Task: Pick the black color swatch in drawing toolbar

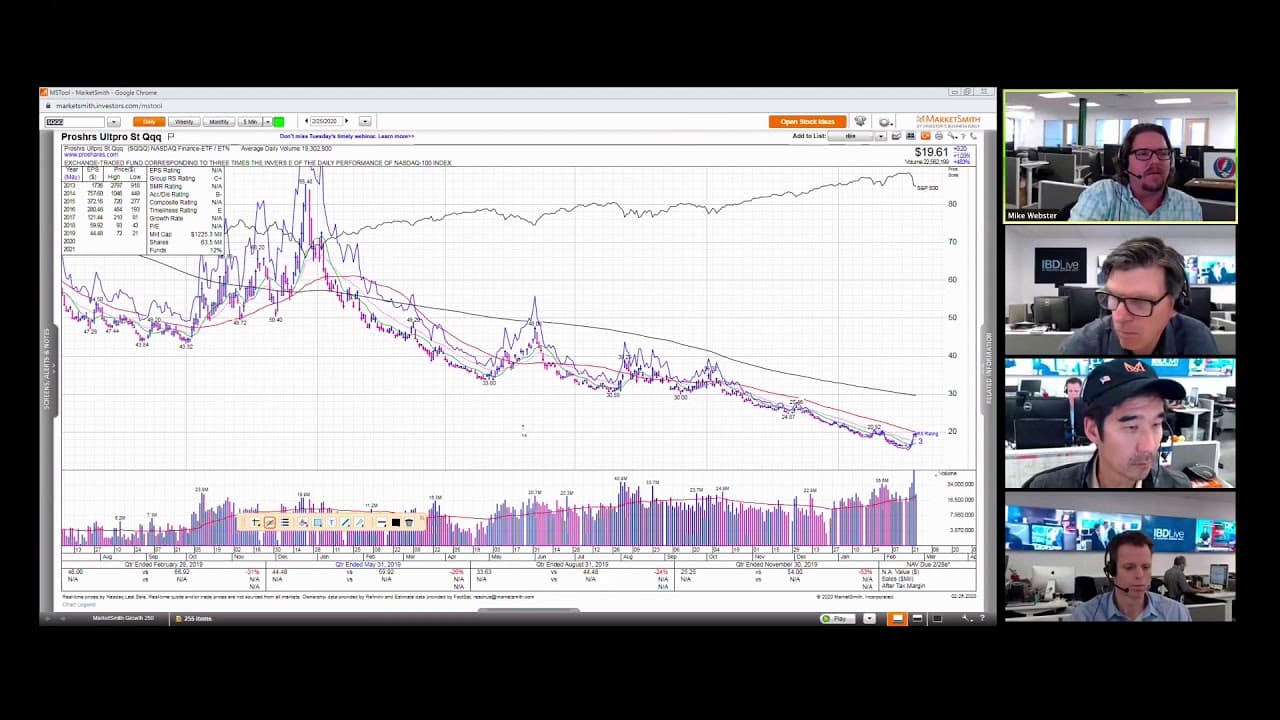Action: coord(396,523)
